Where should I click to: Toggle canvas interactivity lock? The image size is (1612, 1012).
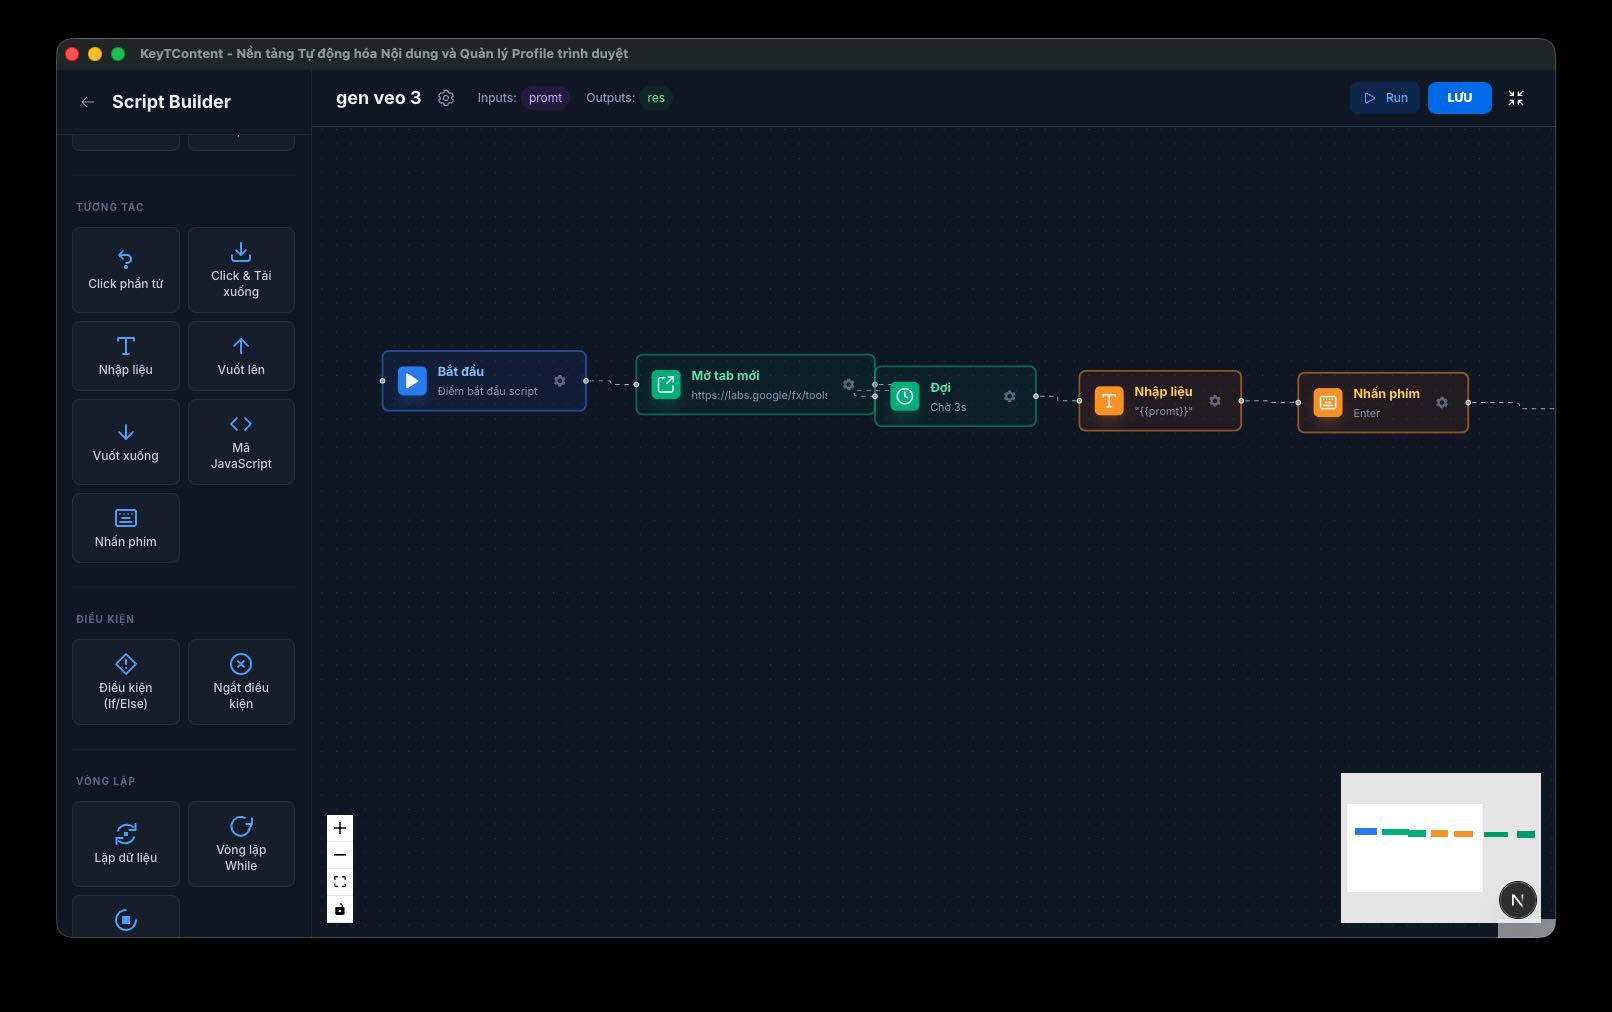[x=340, y=910]
